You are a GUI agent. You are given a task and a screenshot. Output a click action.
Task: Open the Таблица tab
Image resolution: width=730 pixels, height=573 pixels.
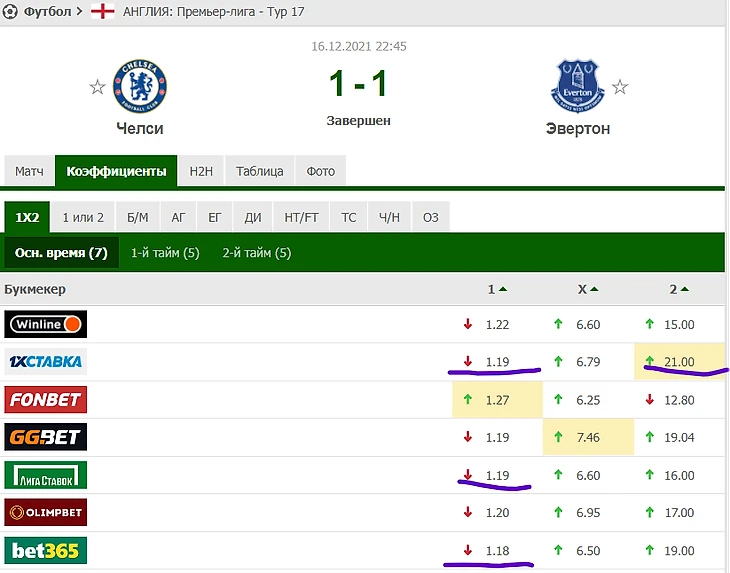[259, 171]
